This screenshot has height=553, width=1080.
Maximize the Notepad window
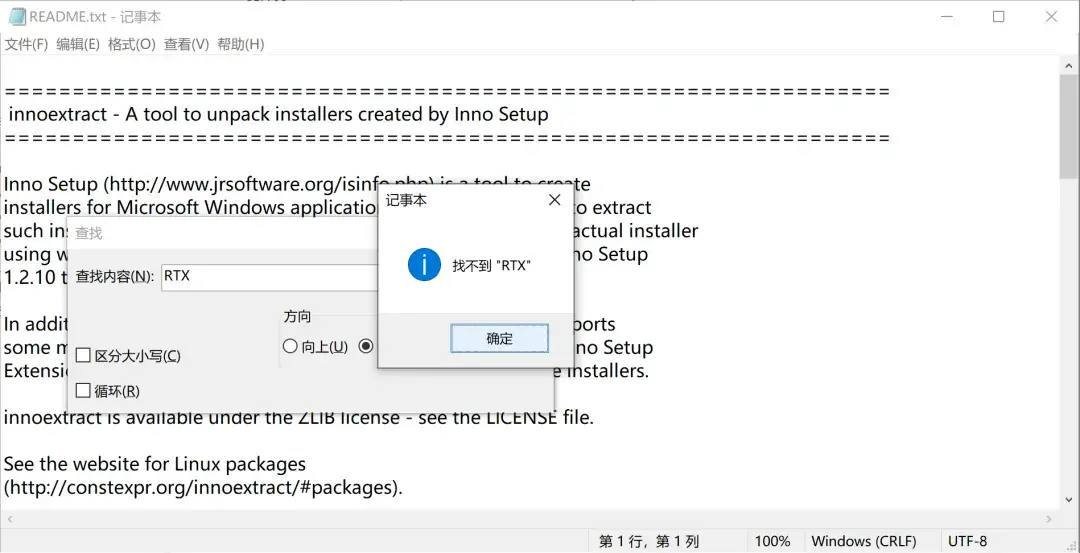(x=998, y=17)
